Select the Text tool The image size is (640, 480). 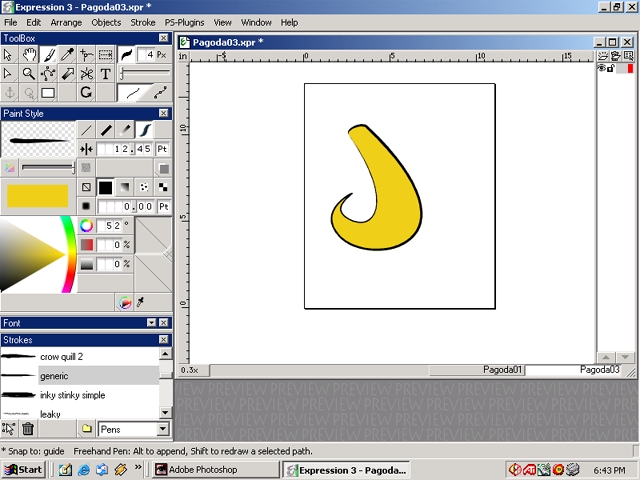tap(105, 73)
